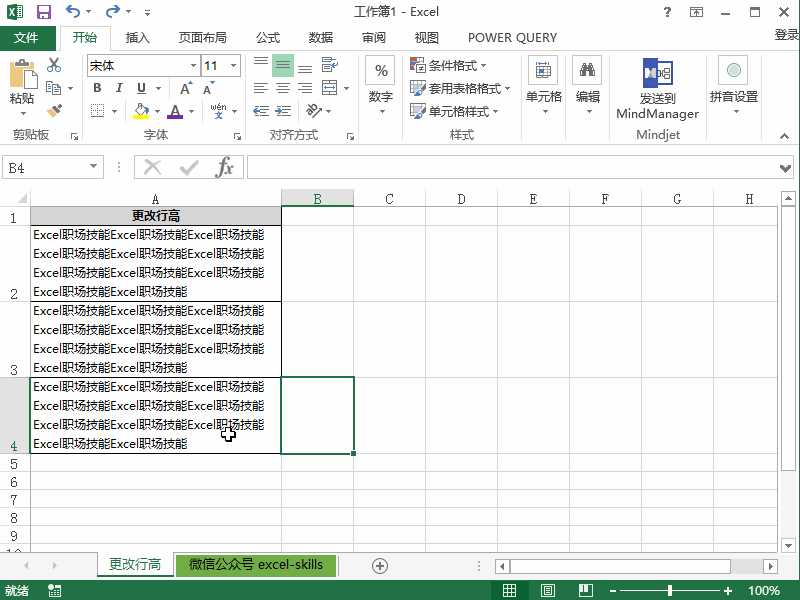Set middle vertical alignment
Viewport: 800px width, 600px height.
coord(283,65)
